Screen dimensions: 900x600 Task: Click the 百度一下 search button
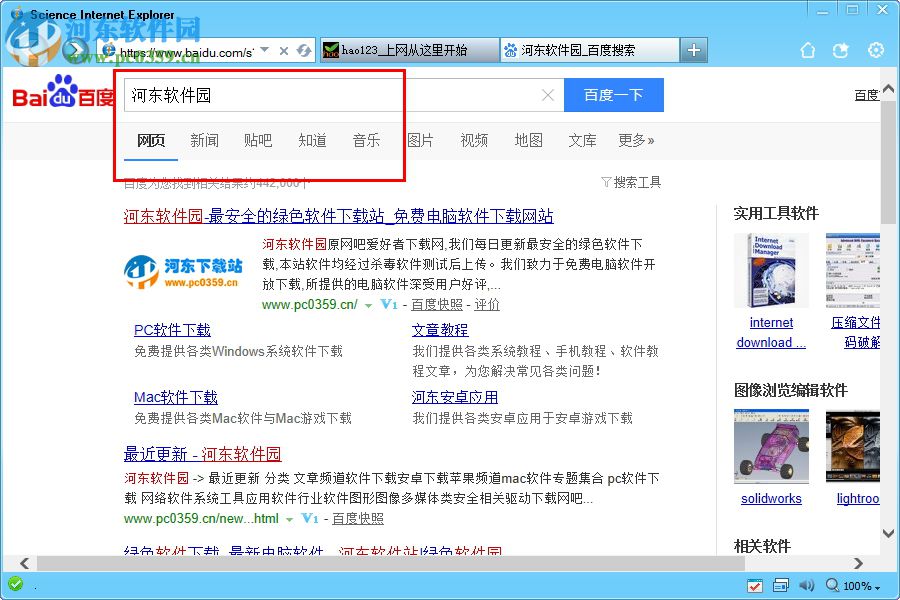(x=614, y=94)
